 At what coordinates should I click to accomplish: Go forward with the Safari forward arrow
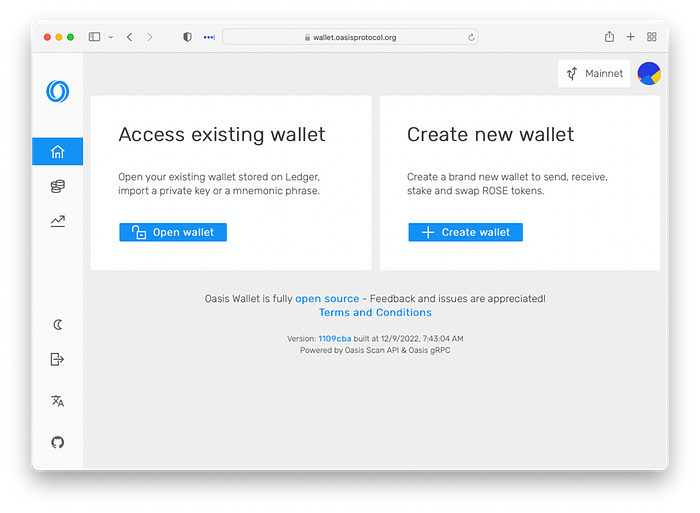[x=150, y=37]
